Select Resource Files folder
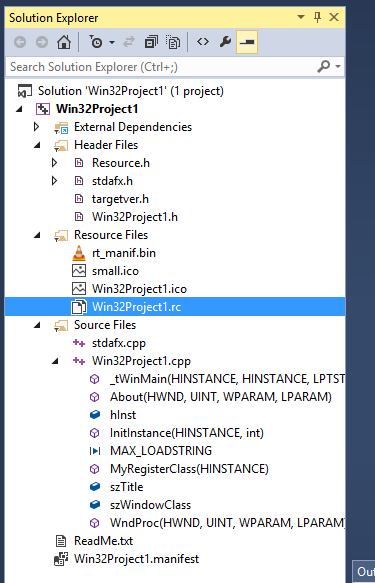 click(111, 235)
